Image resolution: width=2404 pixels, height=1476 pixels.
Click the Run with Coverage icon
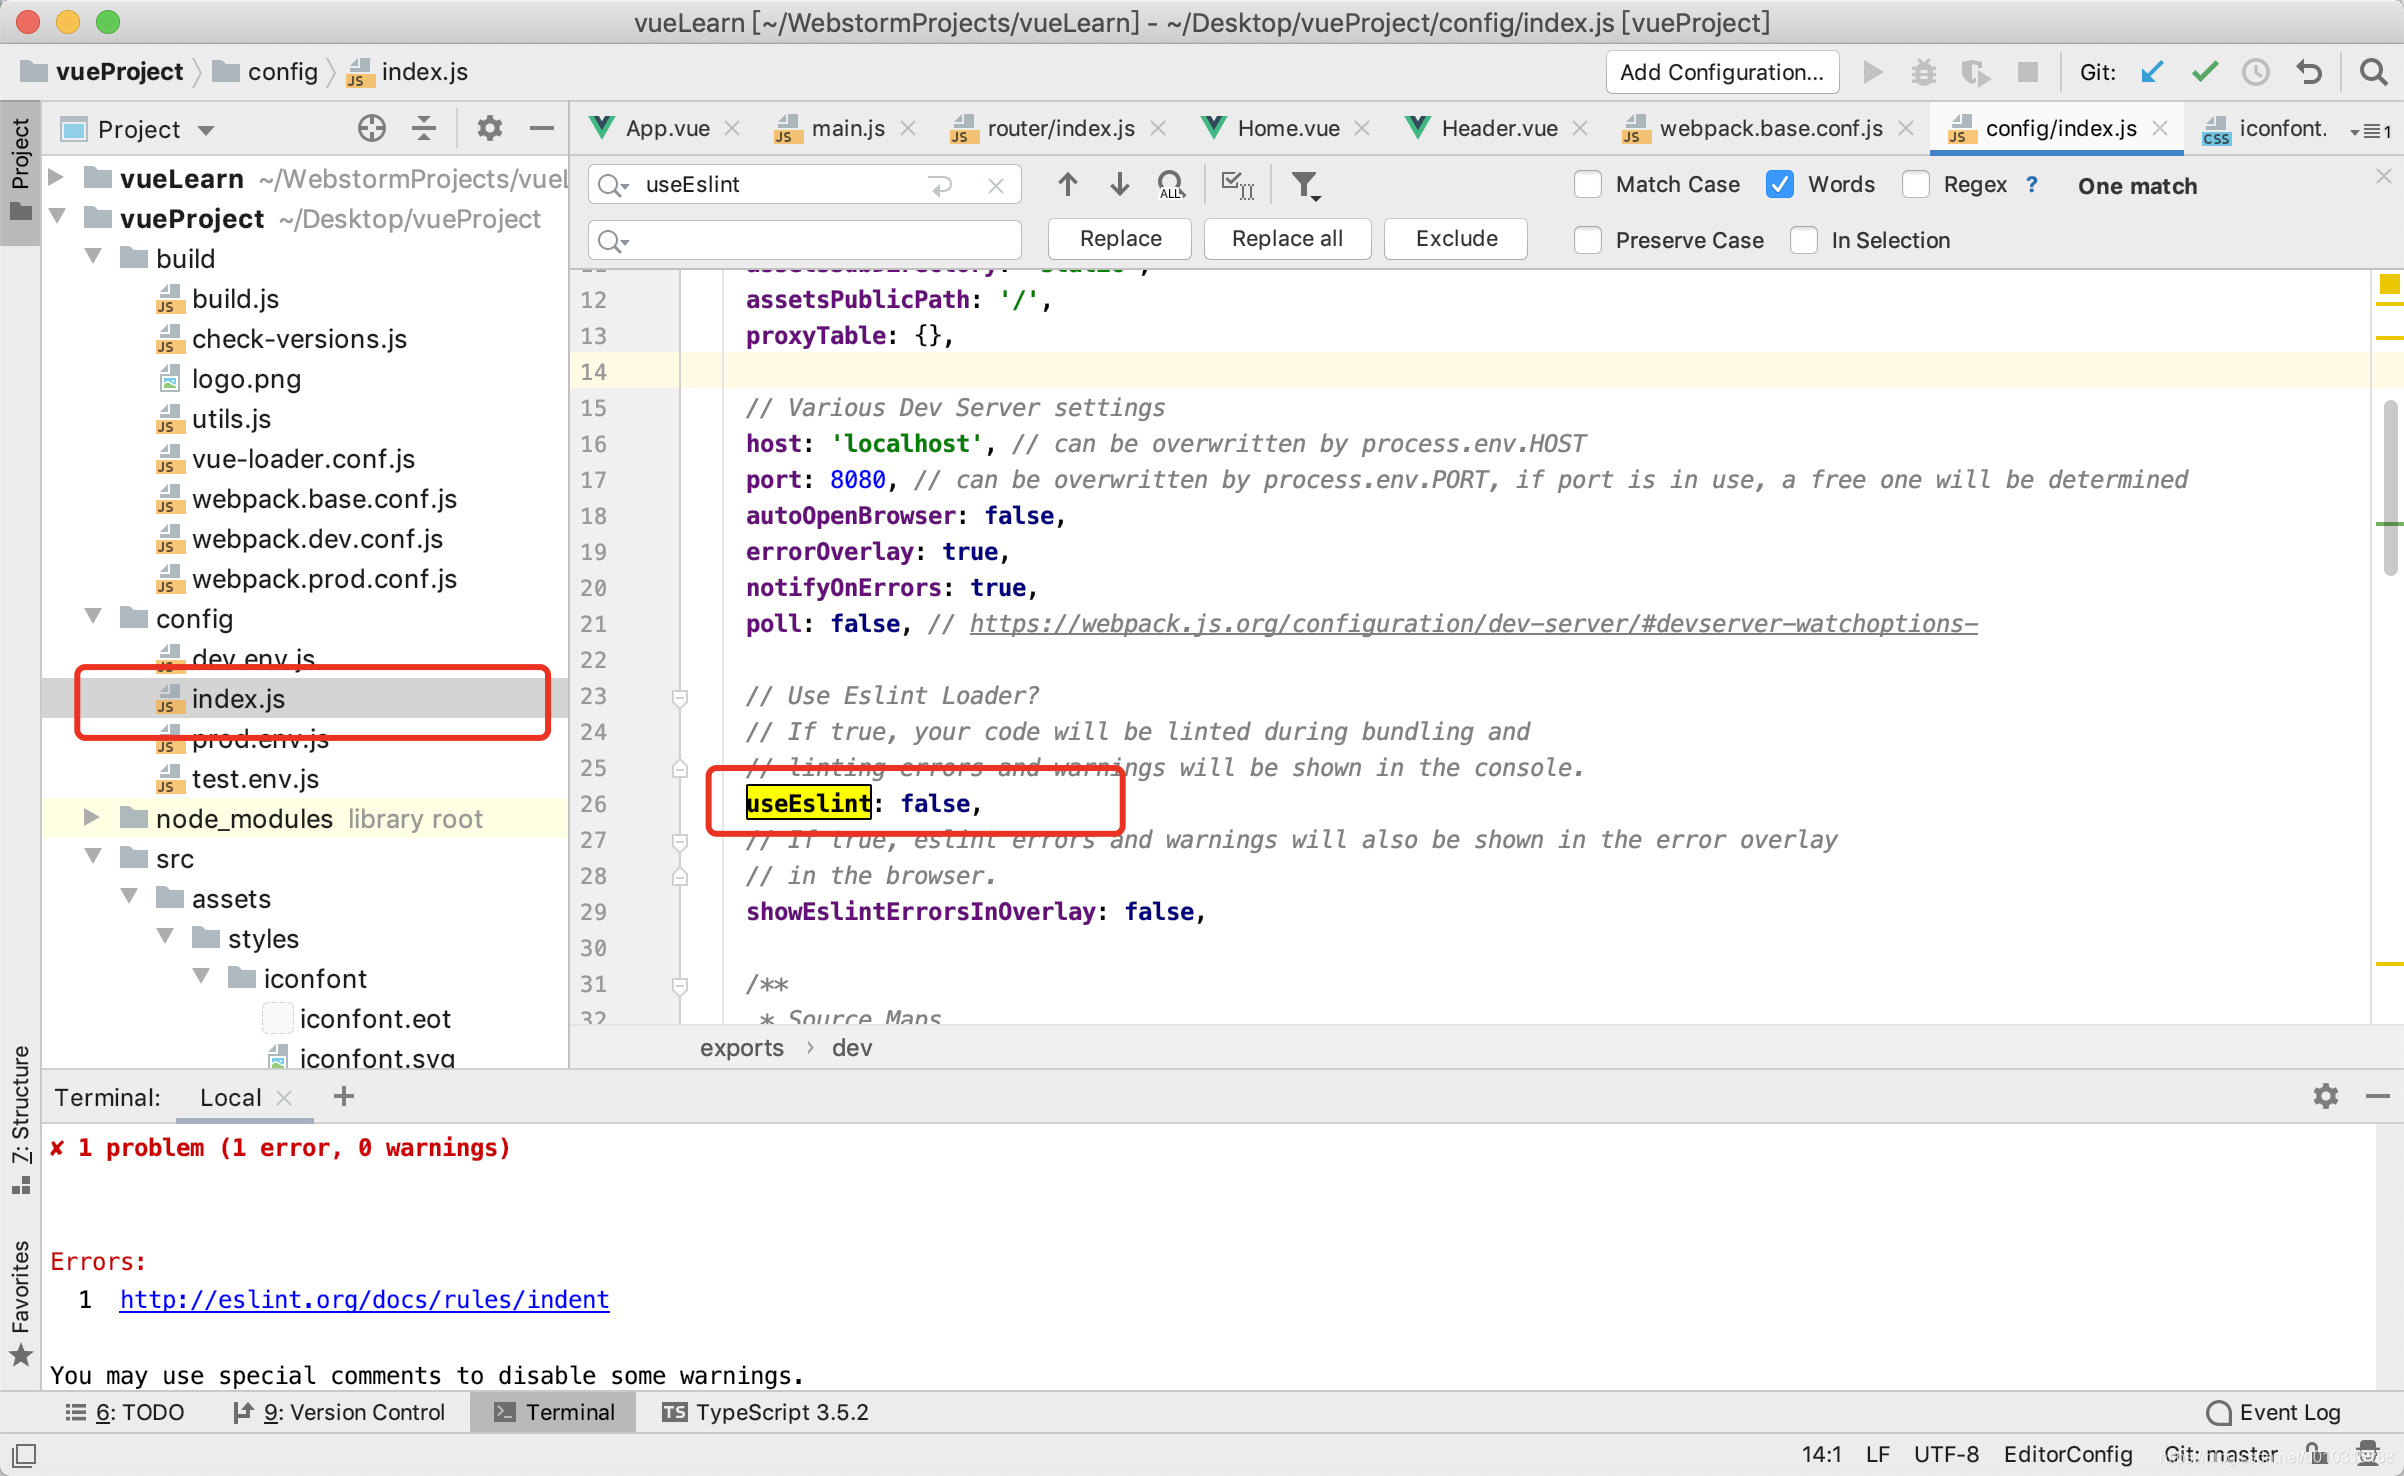(x=1975, y=72)
